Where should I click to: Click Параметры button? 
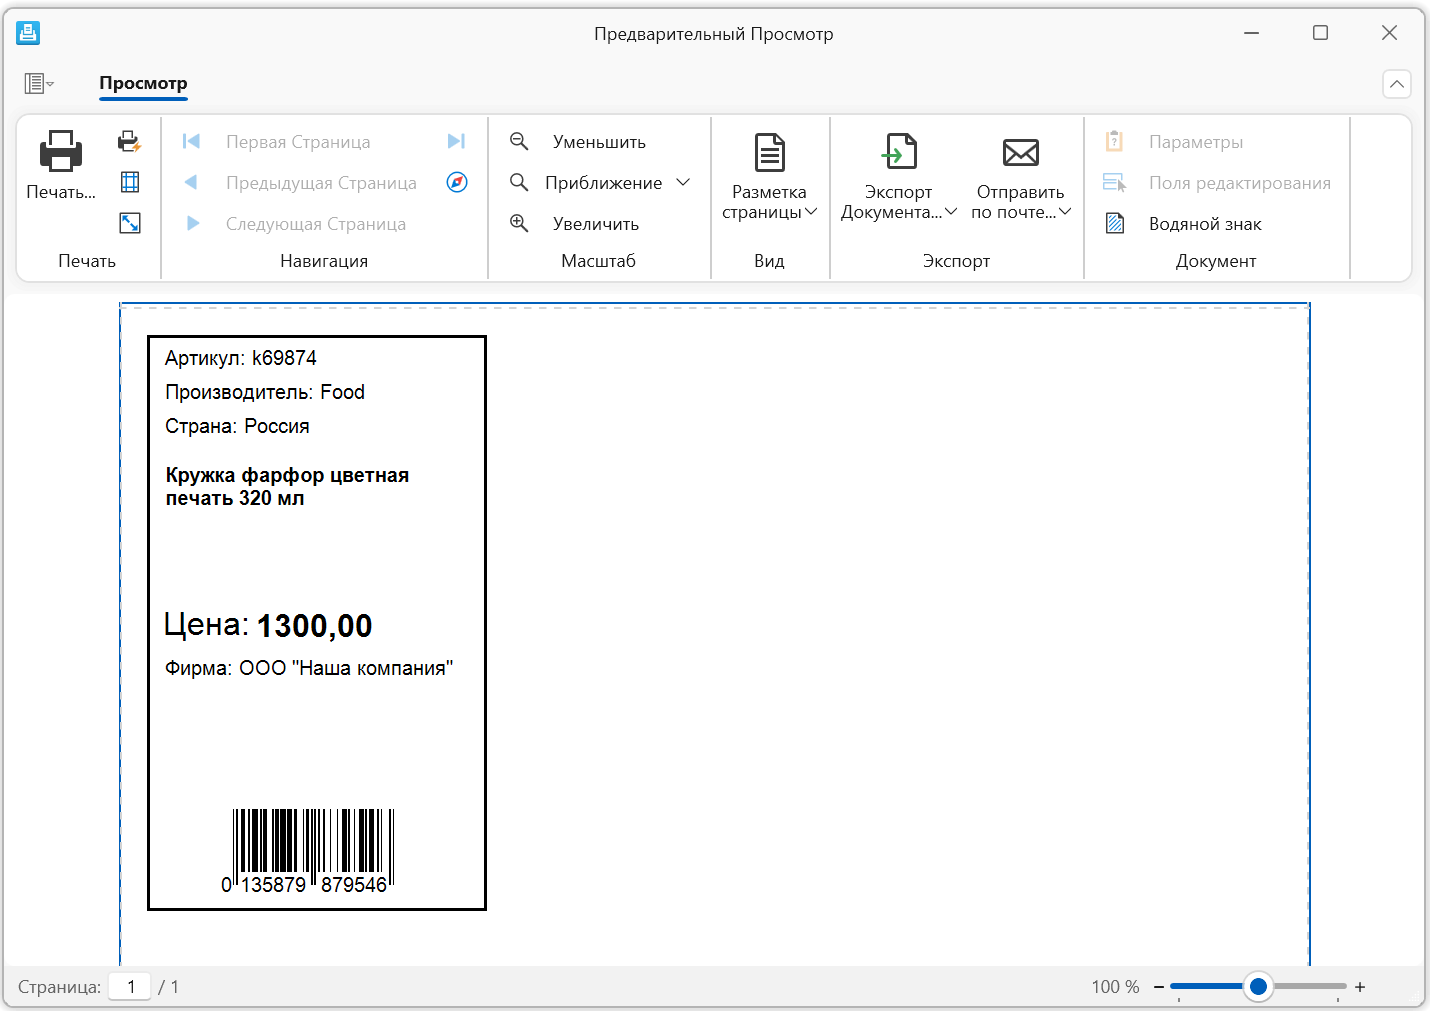(1196, 141)
